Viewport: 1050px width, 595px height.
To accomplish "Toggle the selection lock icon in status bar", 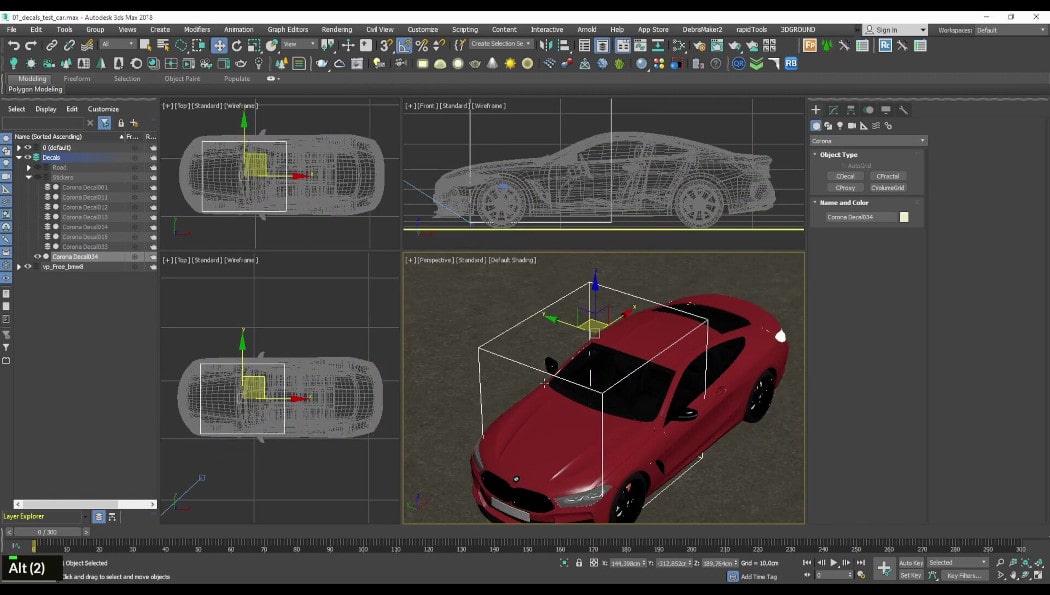I will [x=579, y=563].
